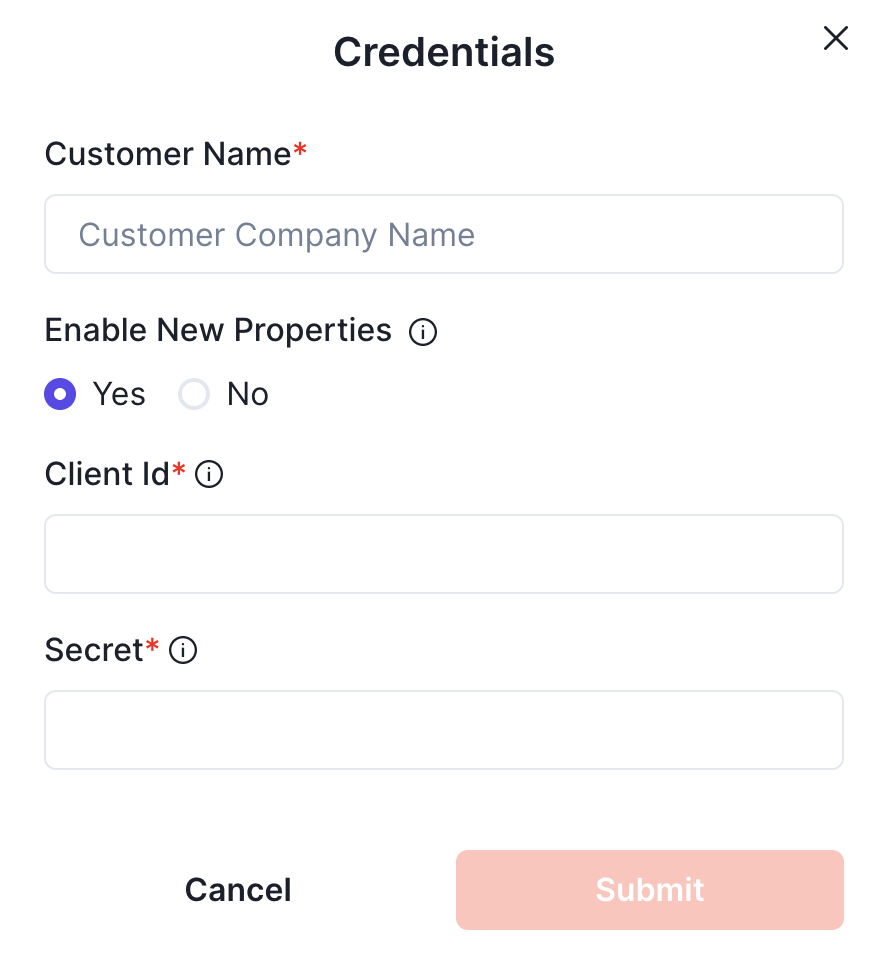Click the Credentials dialog title

click(x=444, y=52)
